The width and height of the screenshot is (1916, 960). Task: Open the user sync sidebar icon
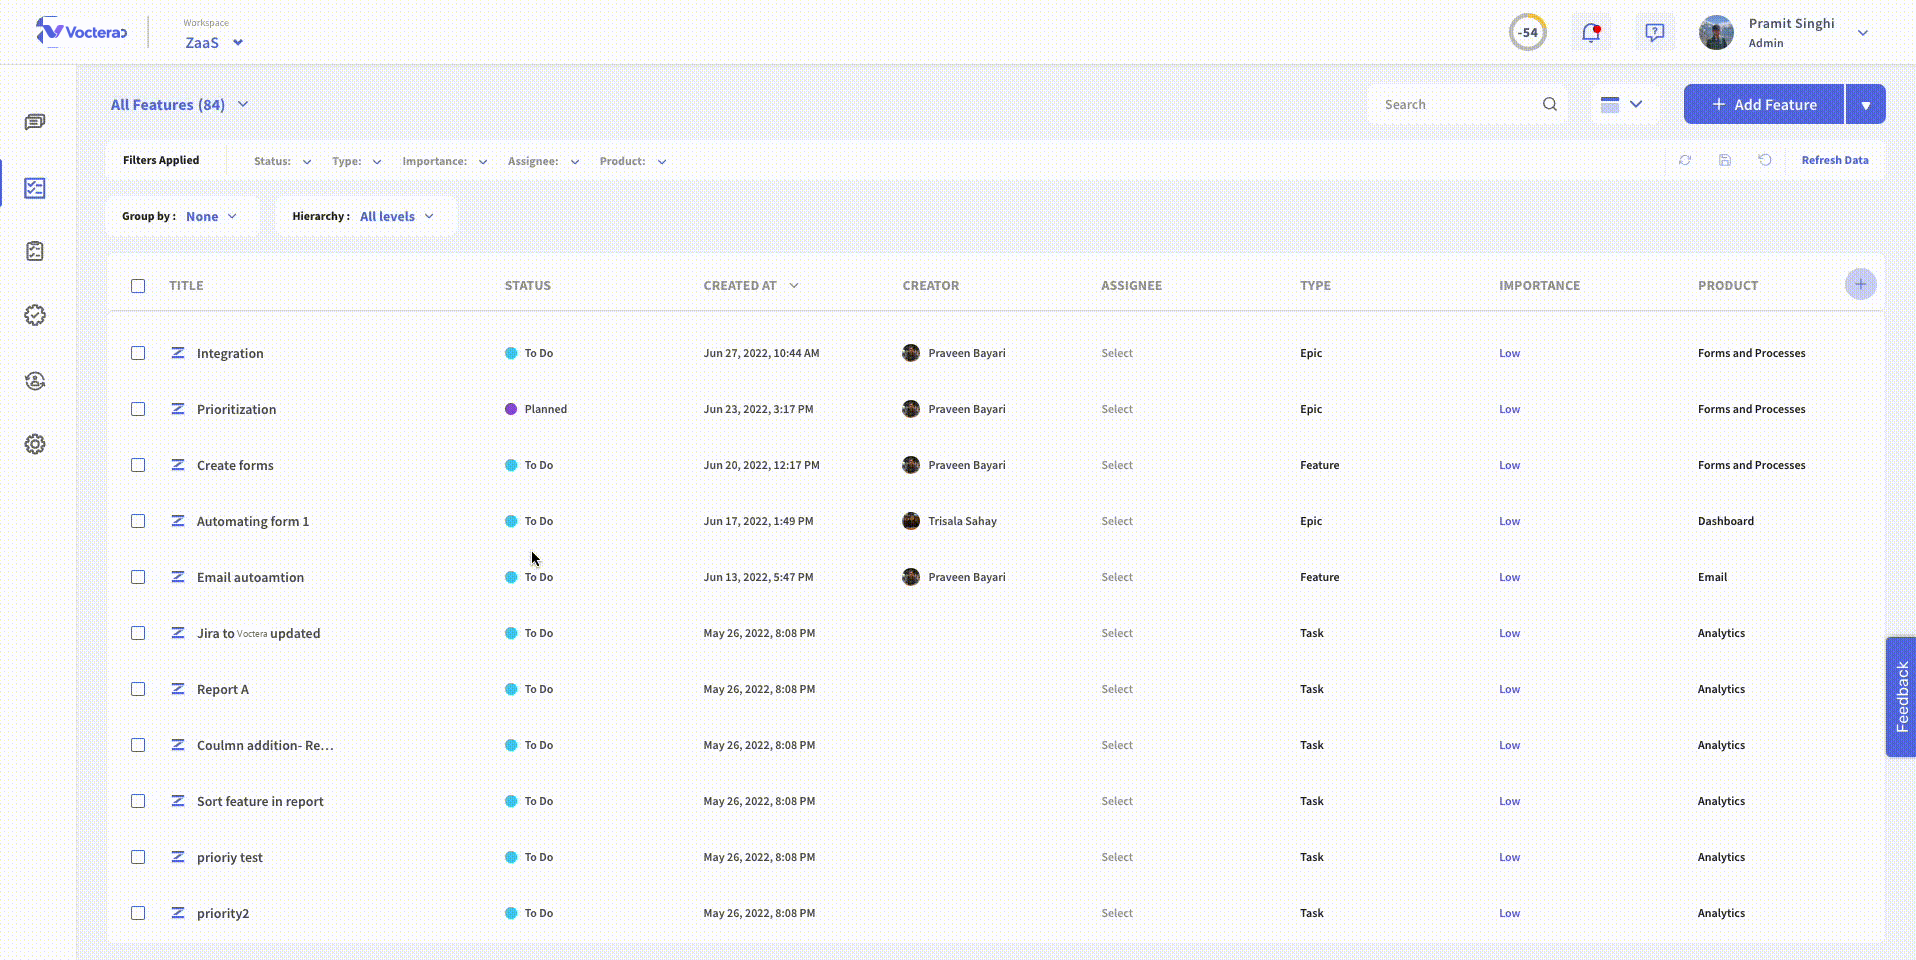35,381
